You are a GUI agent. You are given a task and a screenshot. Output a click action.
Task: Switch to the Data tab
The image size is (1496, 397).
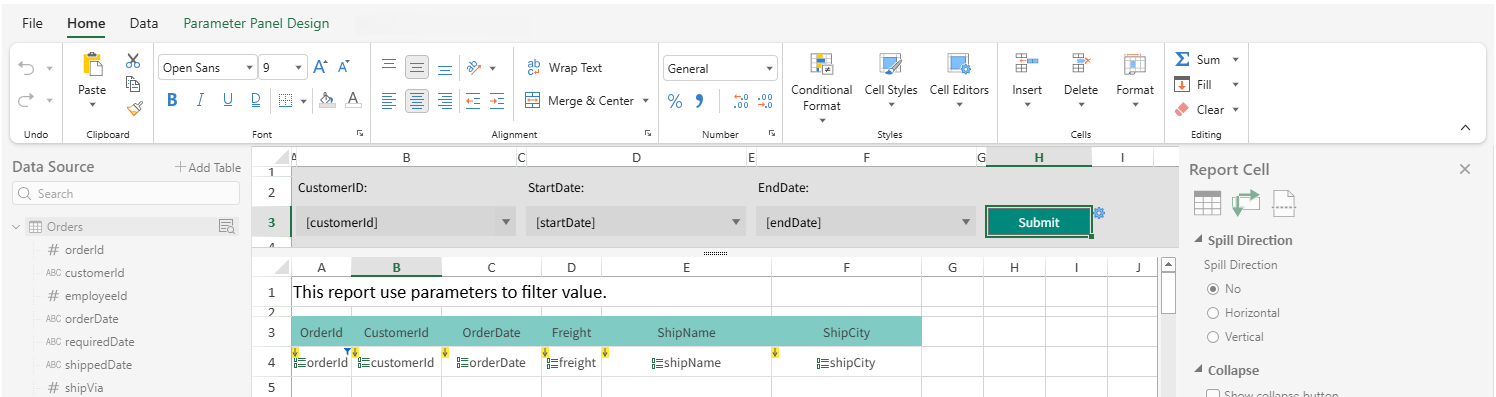144,23
